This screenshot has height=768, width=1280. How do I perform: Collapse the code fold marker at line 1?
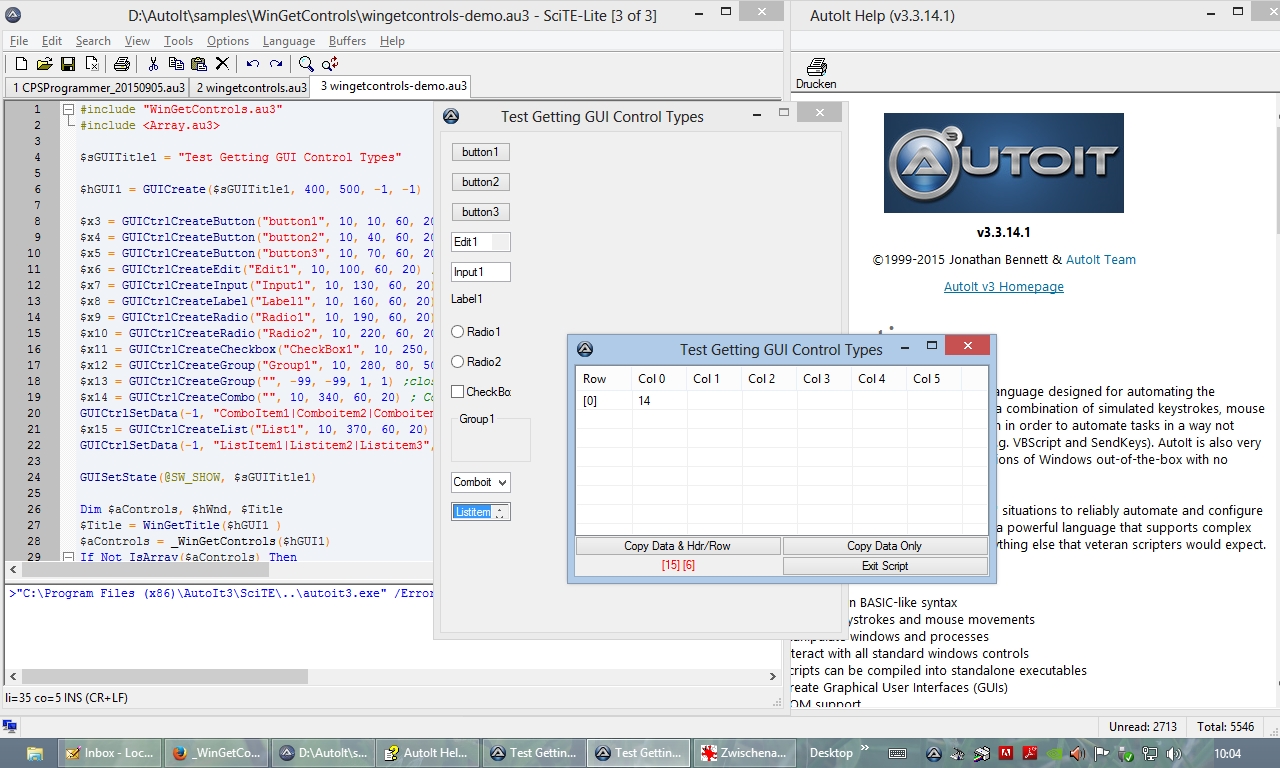tap(68, 110)
